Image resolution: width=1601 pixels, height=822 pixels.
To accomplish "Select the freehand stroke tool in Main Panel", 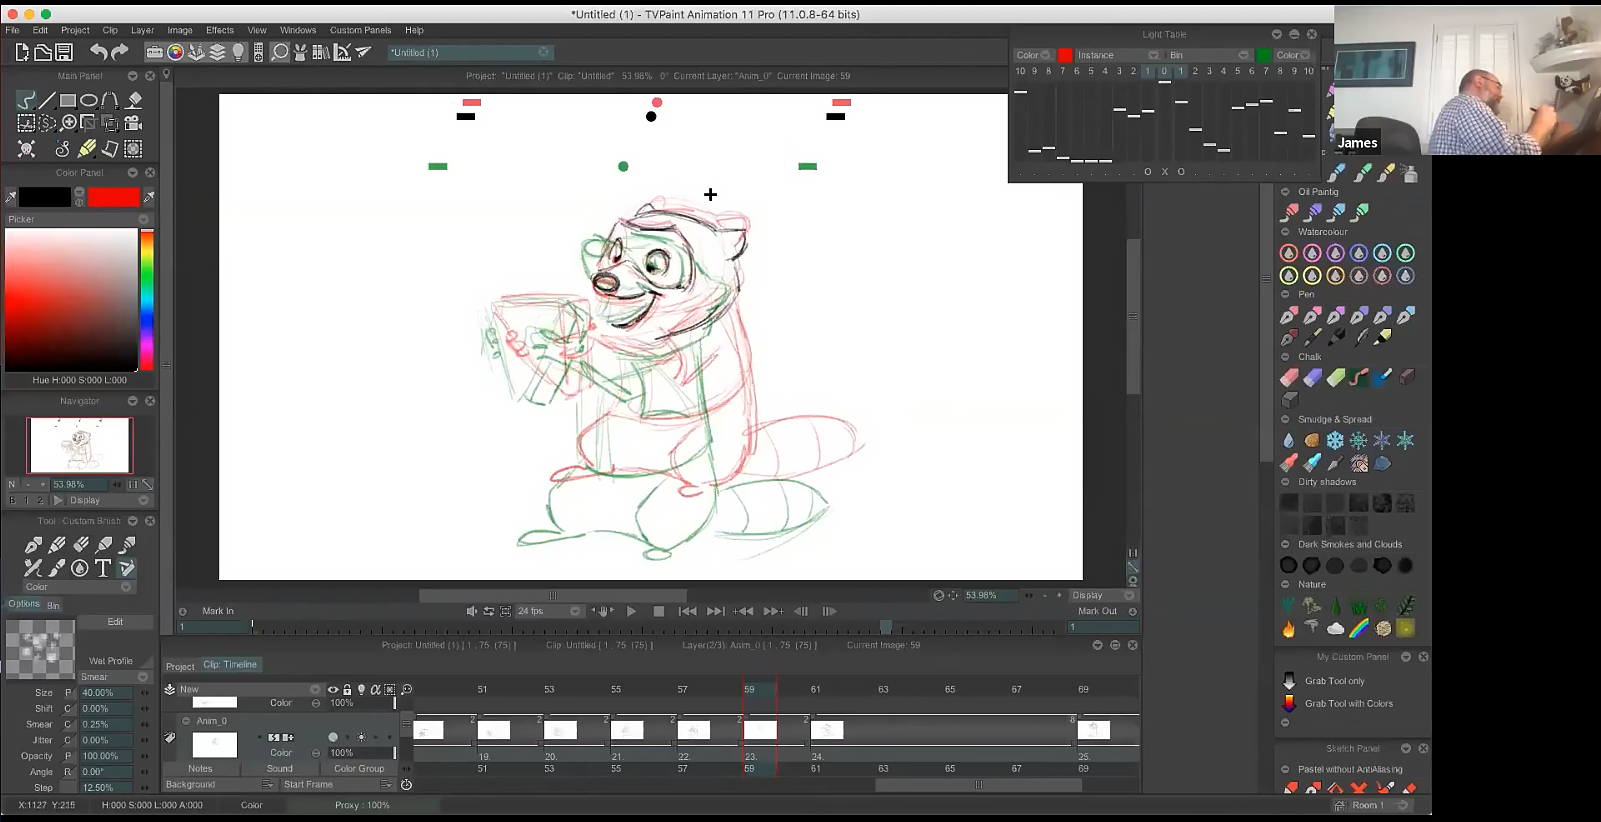I will [x=26, y=100].
